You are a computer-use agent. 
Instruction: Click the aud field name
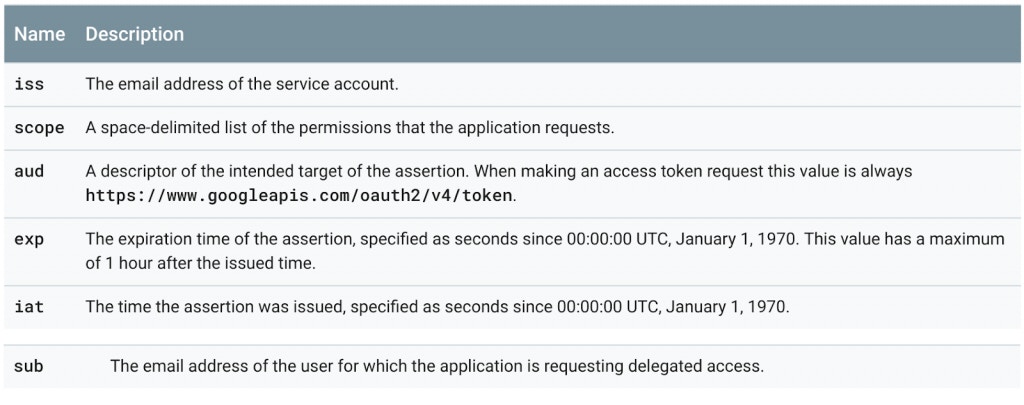[x=29, y=172]
